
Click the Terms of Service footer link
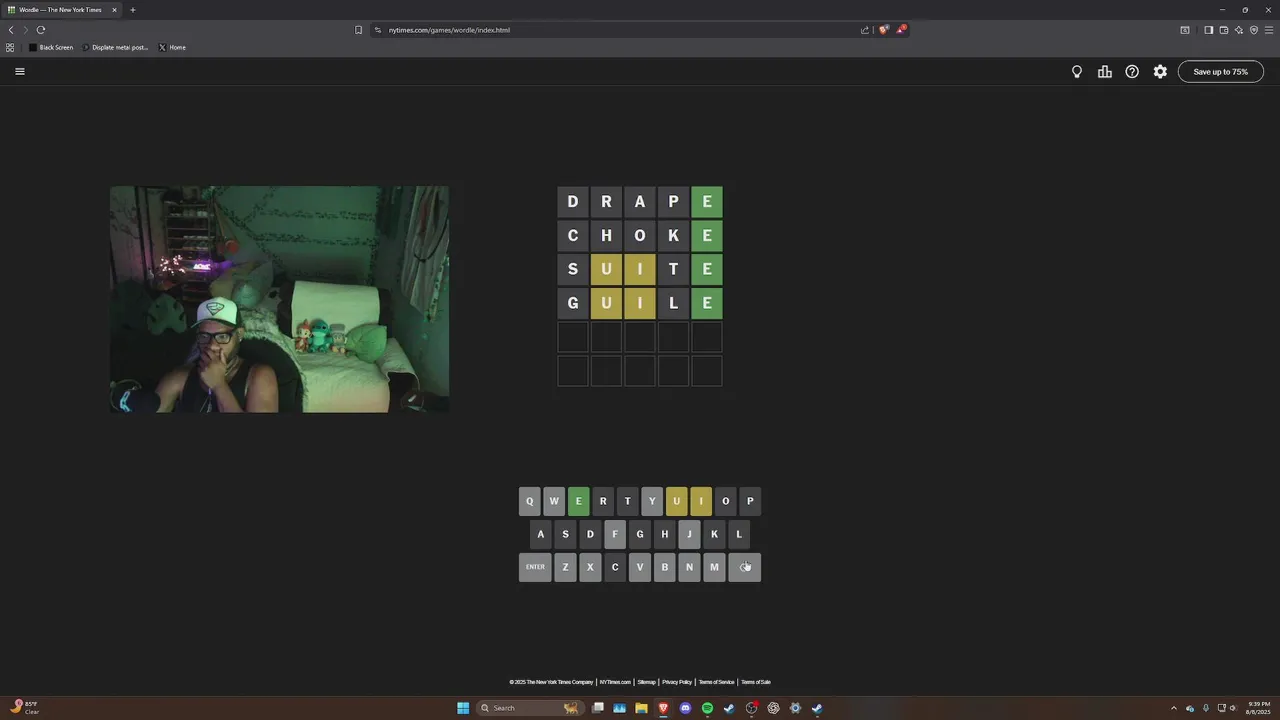716,682
